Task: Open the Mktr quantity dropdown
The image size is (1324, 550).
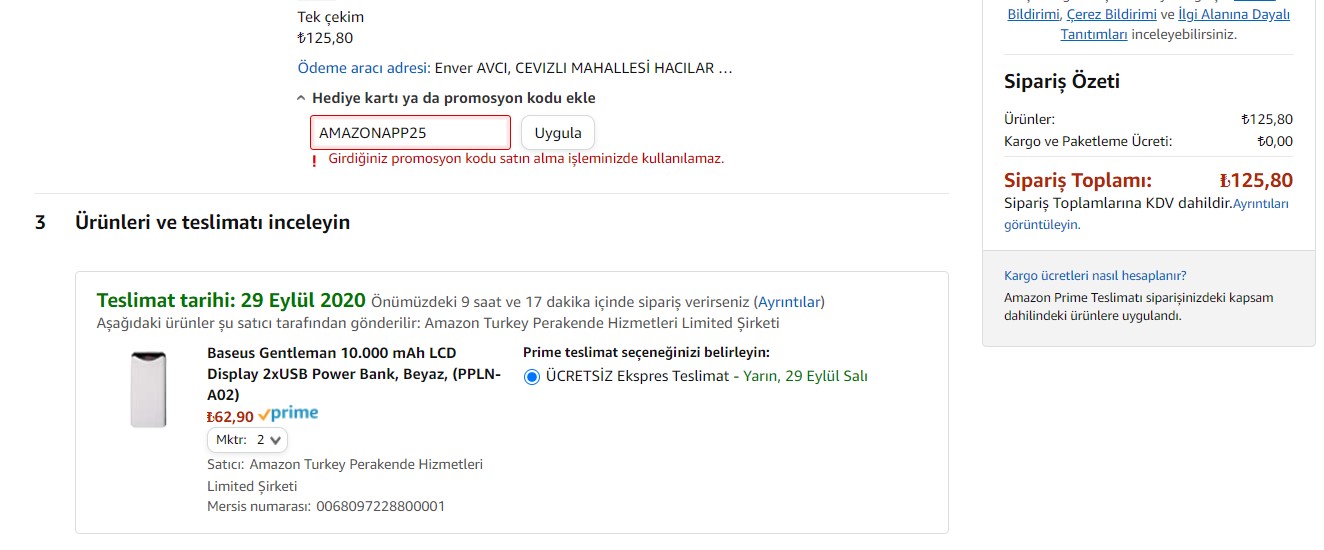Action: tap(247, 439)
